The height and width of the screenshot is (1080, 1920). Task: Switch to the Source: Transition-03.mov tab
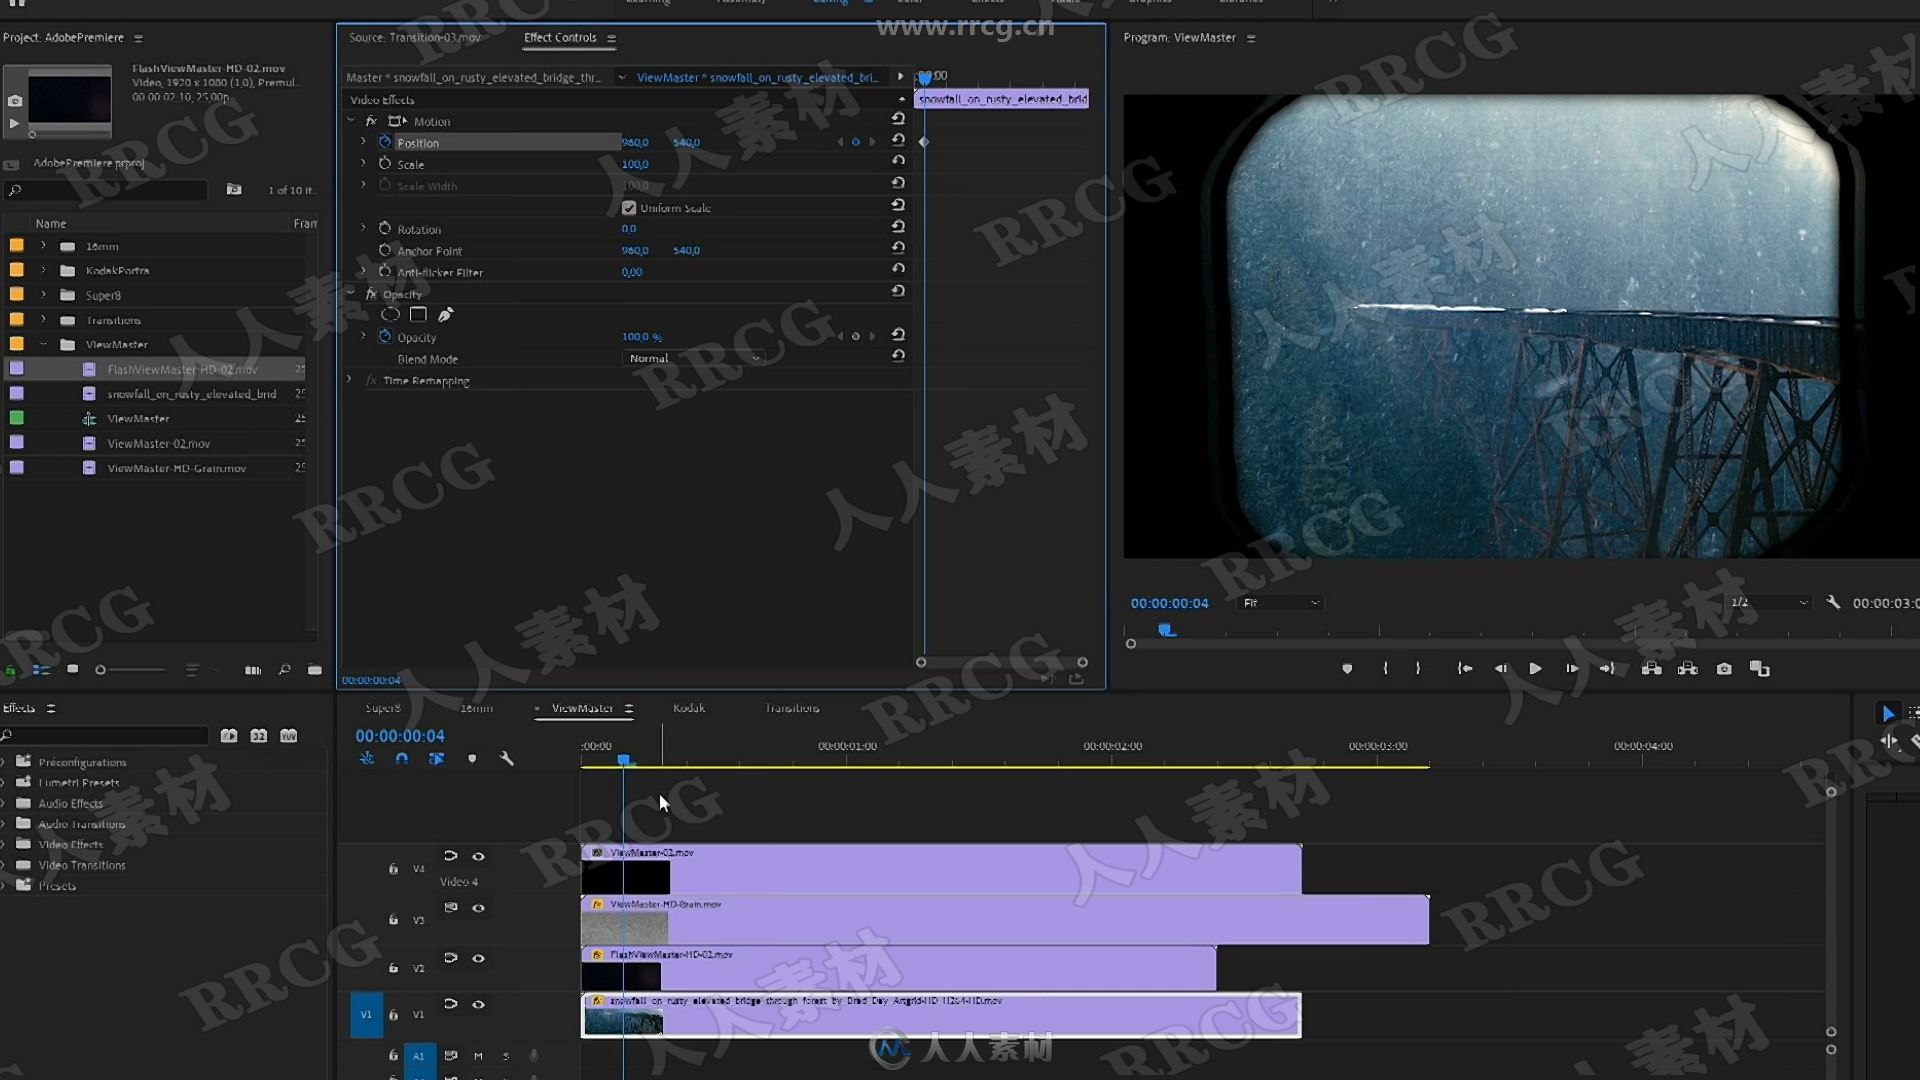[414, 37]
